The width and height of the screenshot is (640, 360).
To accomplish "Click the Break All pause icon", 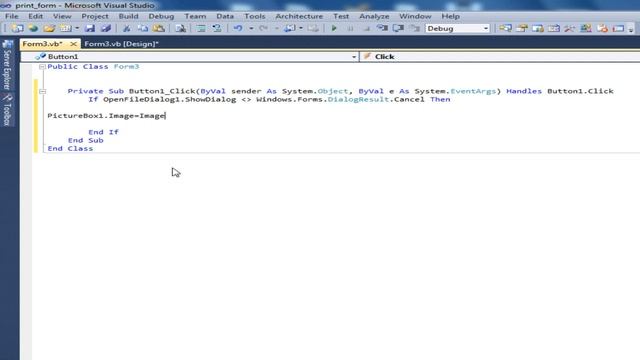I will [x=350, y=29].
